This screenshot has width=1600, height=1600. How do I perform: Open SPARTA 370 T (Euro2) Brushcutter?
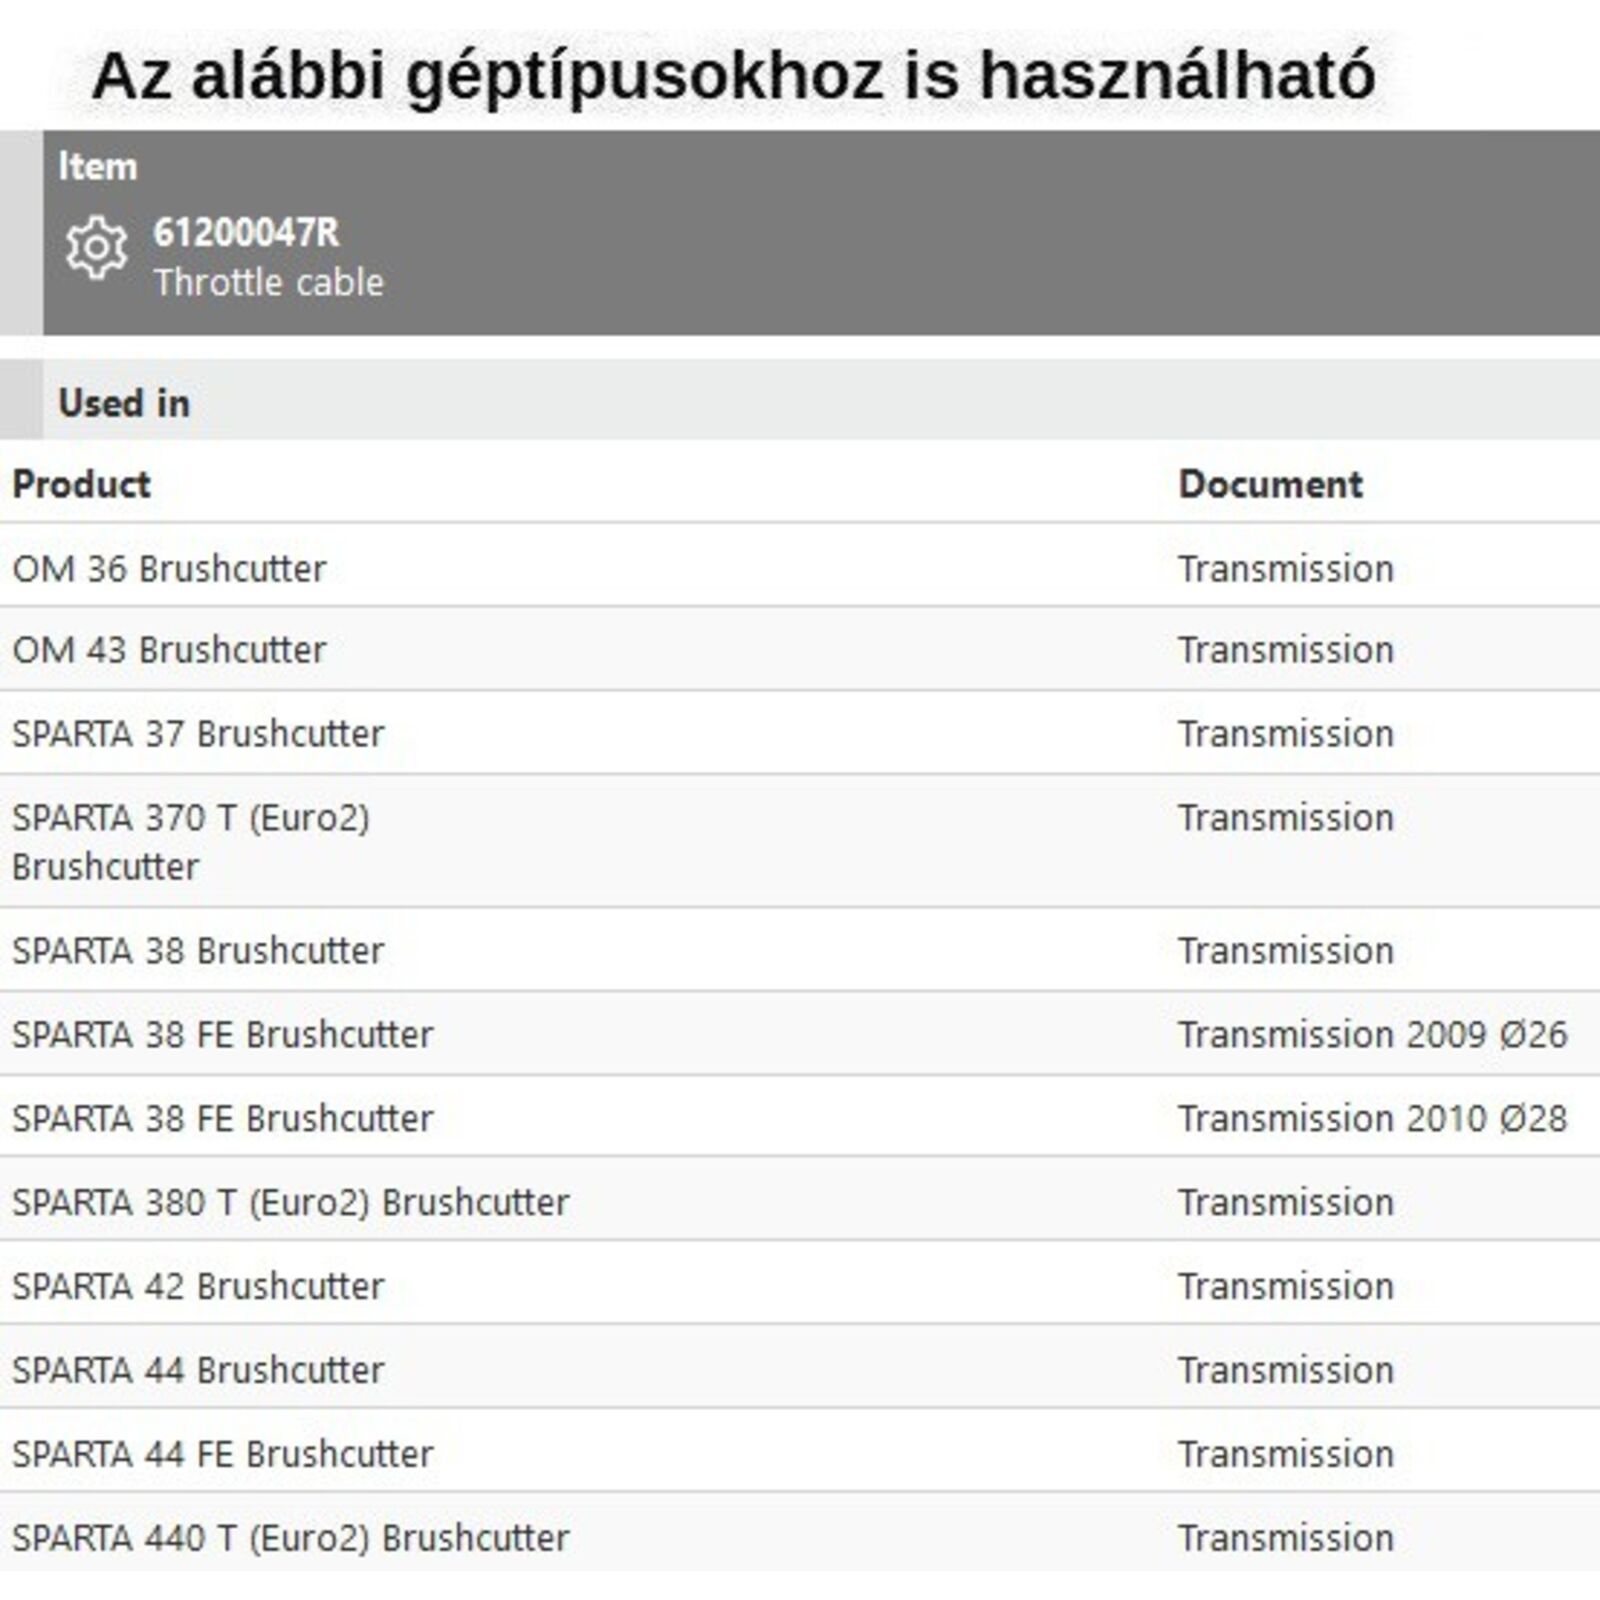190,841
